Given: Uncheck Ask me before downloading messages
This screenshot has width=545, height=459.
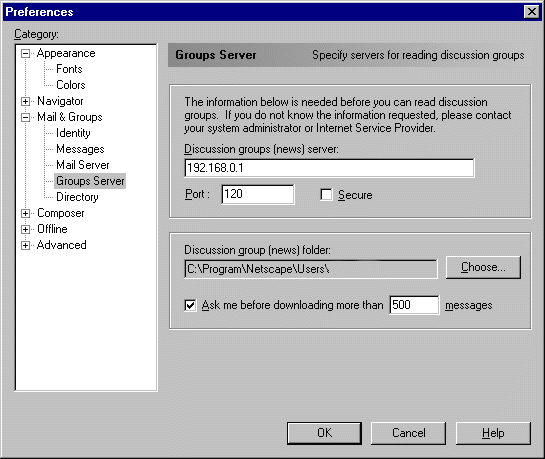Looking at the screenshot, I should click(x=190, y=305).
